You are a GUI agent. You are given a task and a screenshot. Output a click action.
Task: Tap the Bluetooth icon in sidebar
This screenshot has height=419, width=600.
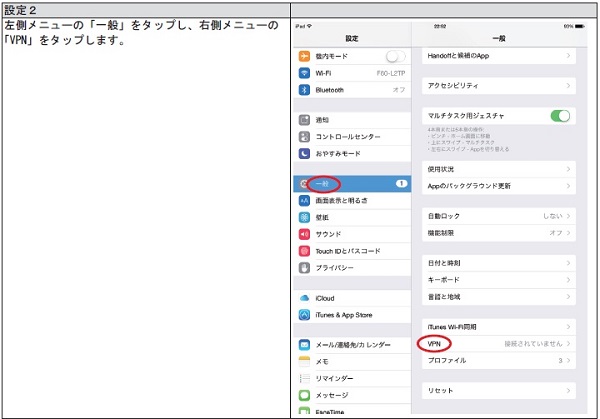pyautogui.click(x=305, y=90)
